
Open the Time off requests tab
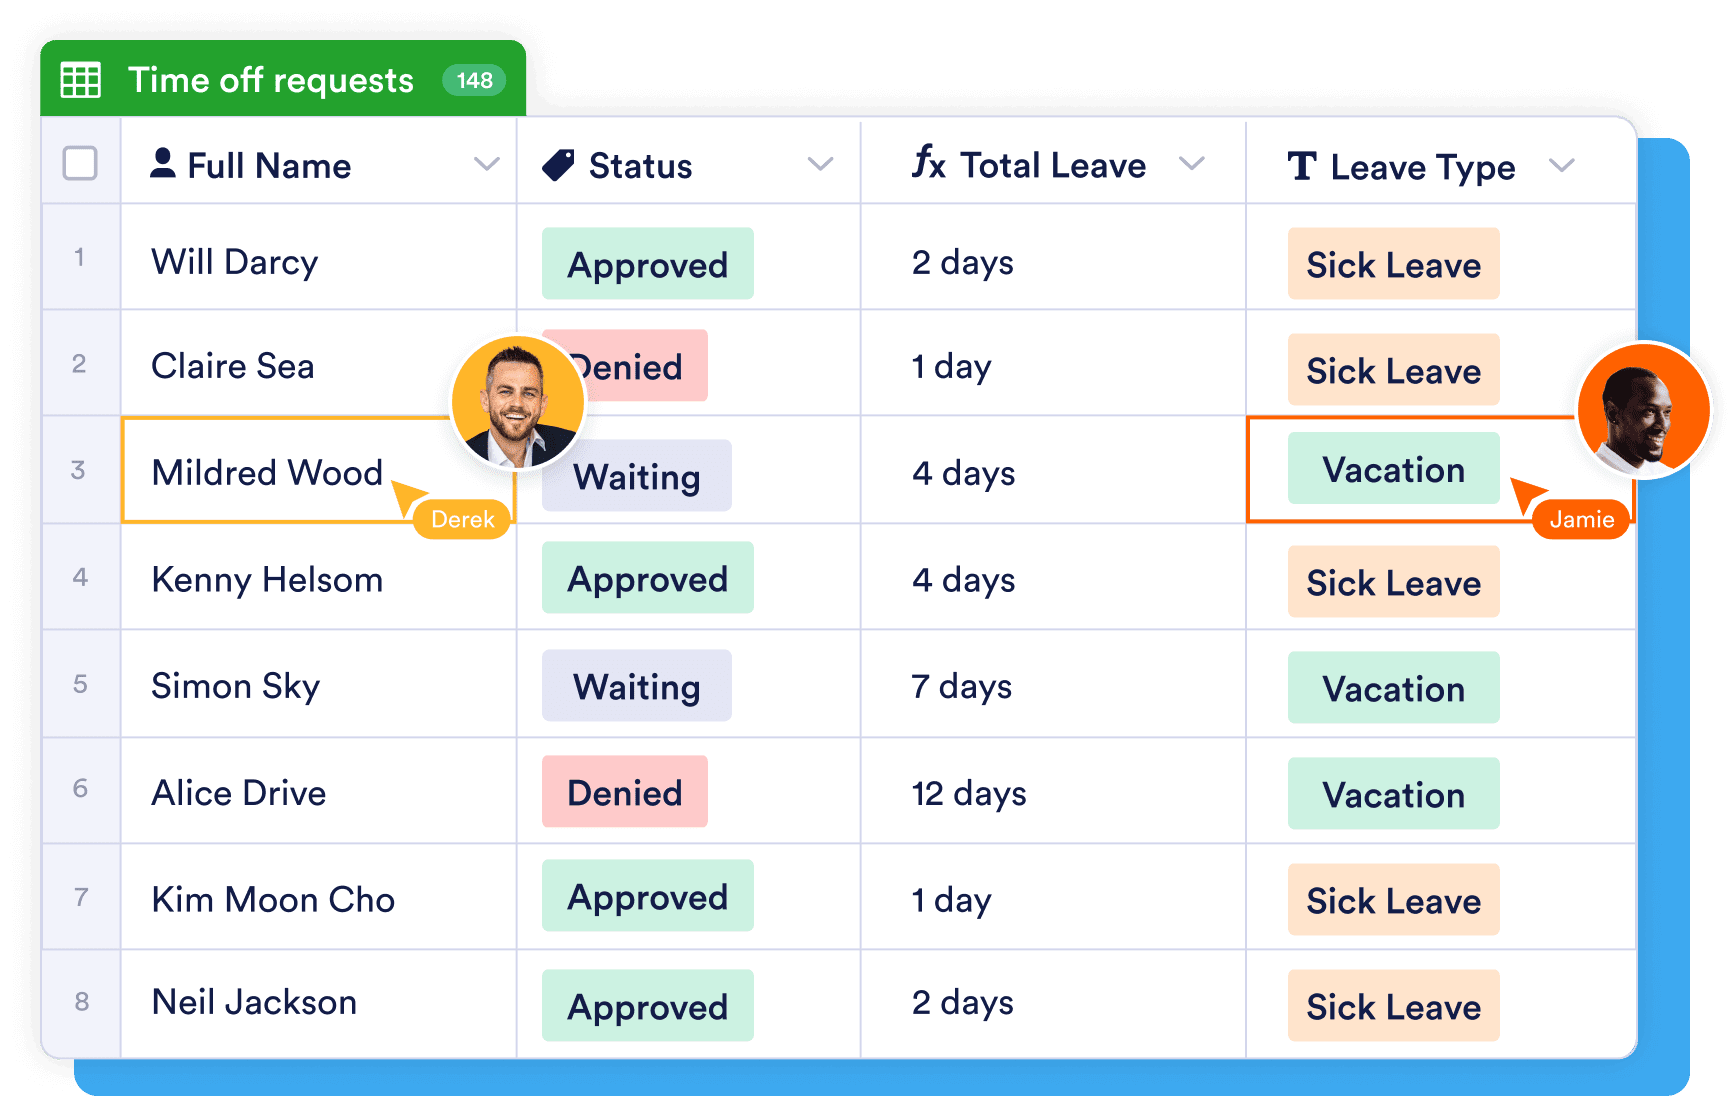[271, 80]
